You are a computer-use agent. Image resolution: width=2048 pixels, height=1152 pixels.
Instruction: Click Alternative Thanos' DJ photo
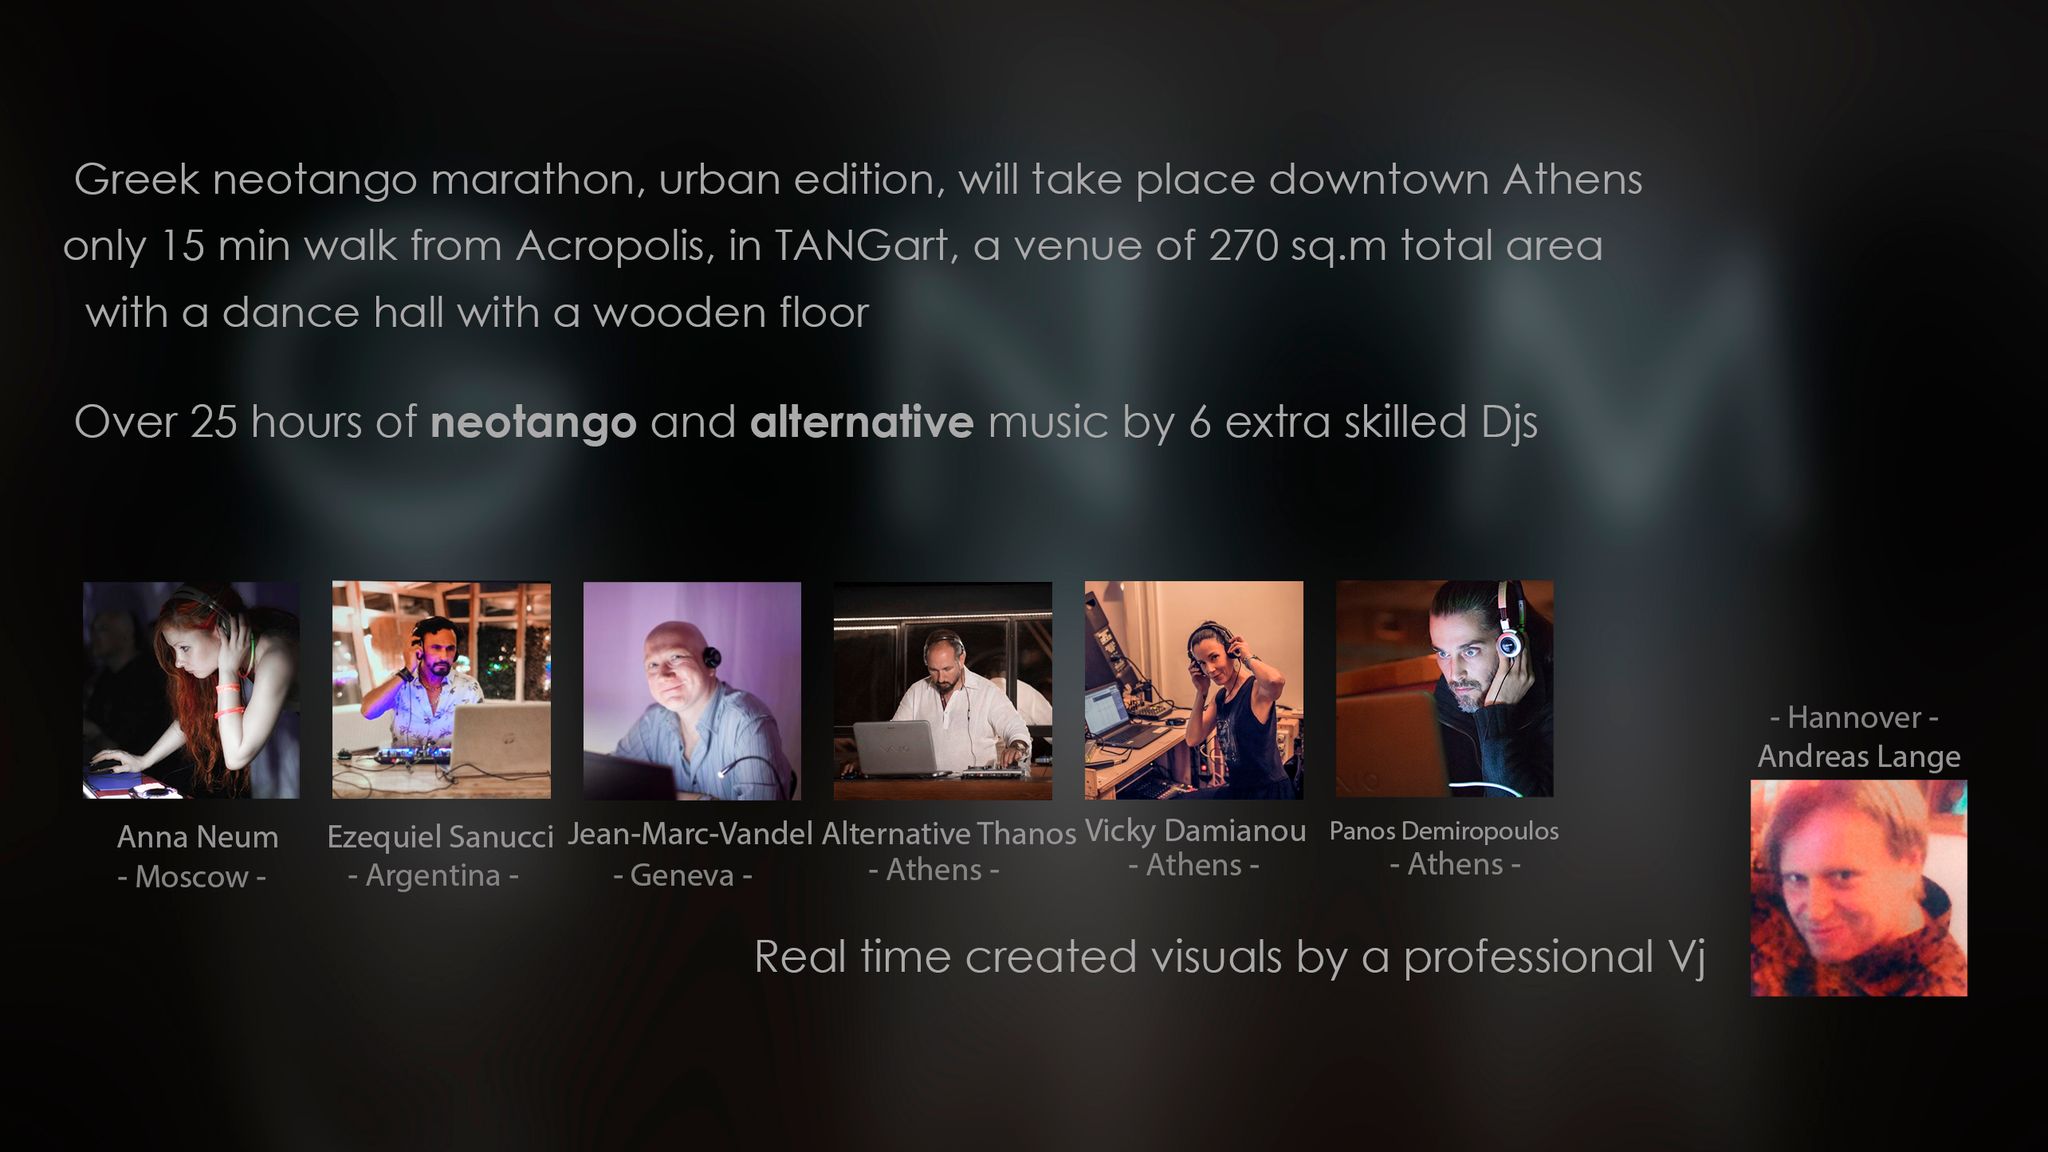(943, 690)
